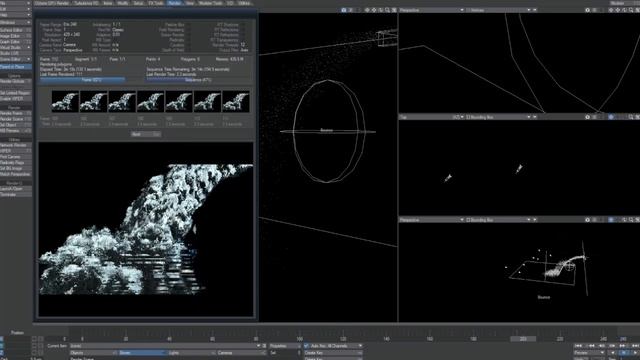Image resolution: width=640 pixels, height=360 pixels.
Task: Click the left viewport zoom magnifier icon
Action: pos(387,10)
